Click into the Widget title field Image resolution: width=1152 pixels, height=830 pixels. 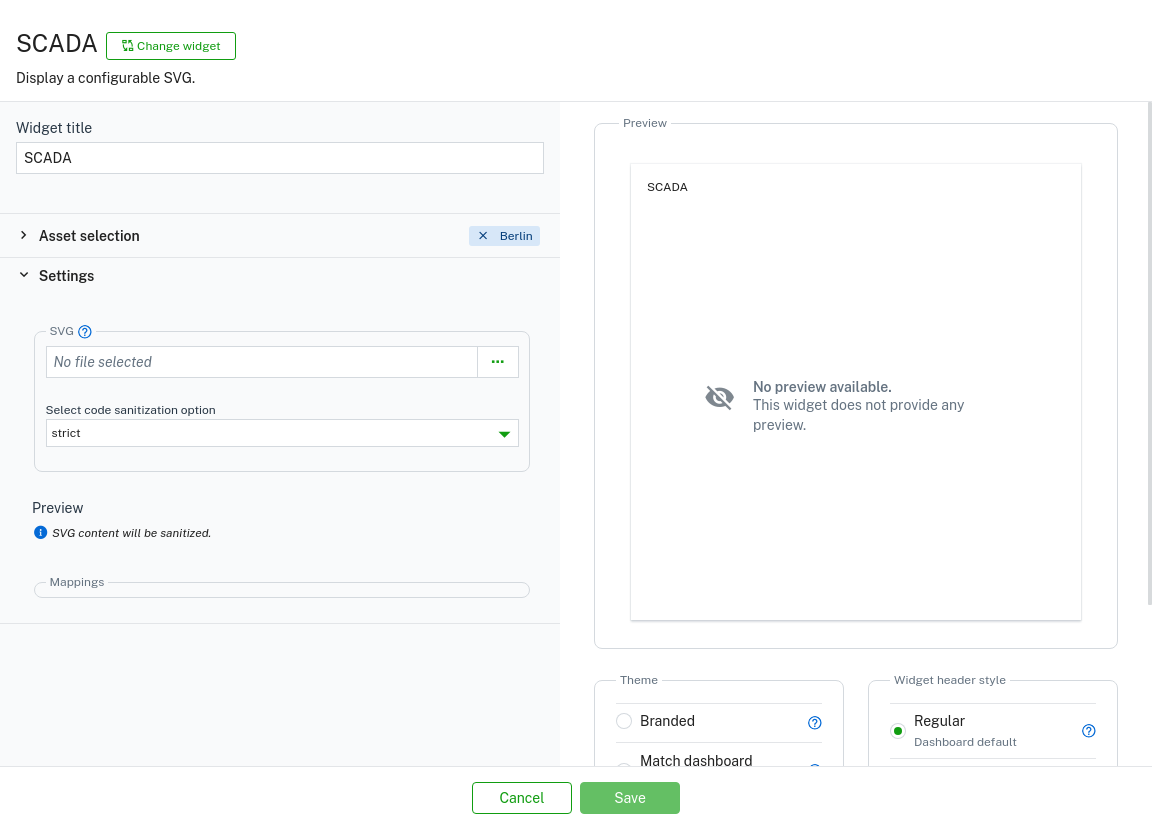pos(280,158)
